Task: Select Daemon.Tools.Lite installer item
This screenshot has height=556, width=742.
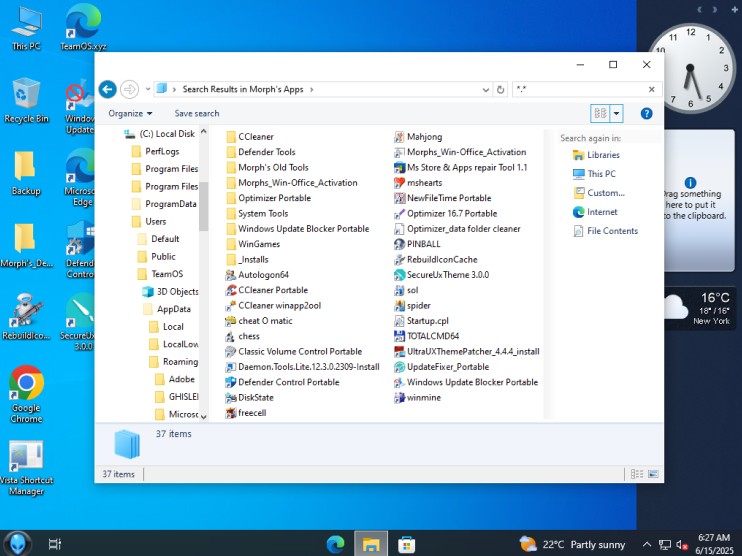Action: [302, 367]
